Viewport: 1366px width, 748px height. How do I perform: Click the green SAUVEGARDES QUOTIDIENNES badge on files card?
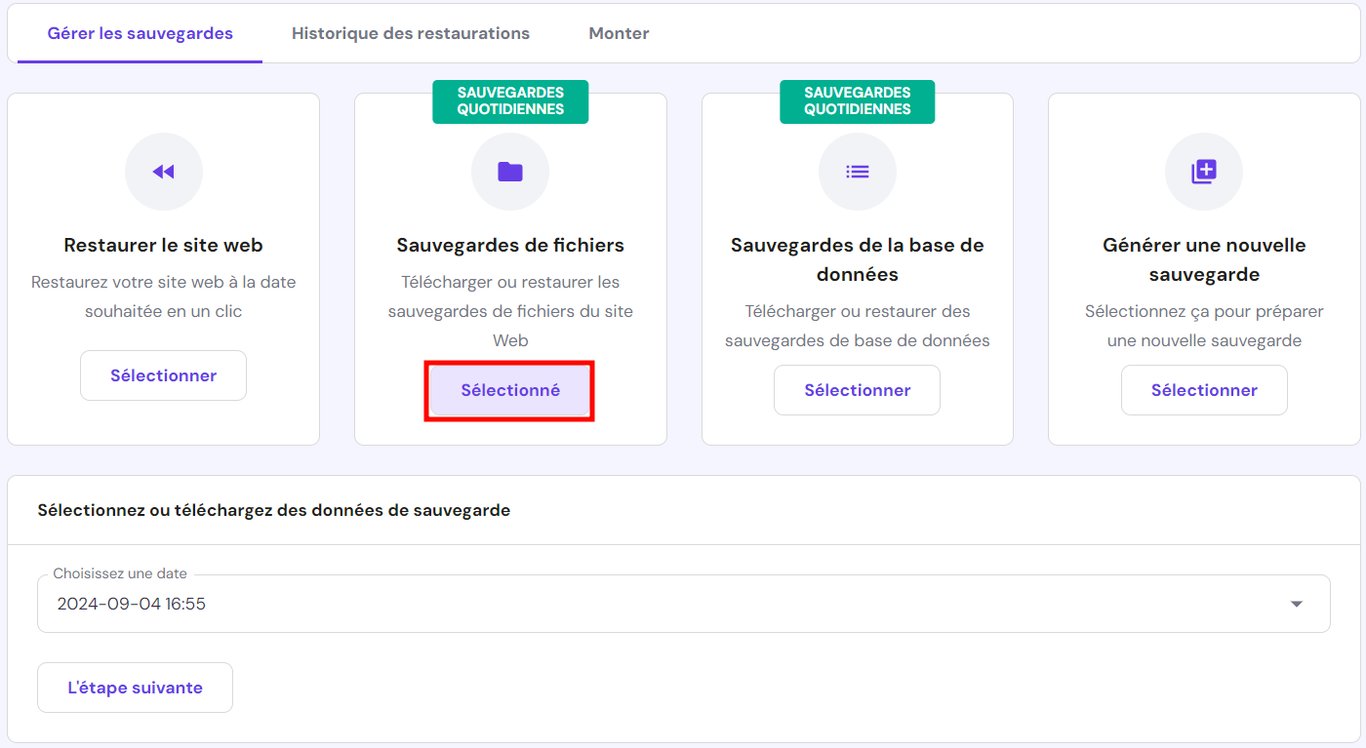[x=510, y=101]
